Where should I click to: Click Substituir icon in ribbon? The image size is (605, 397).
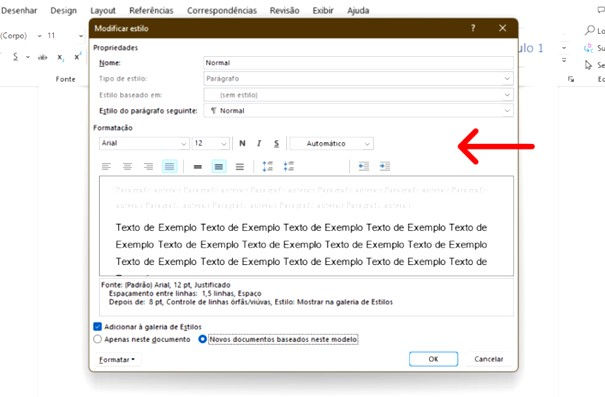(x=588, y=48)
